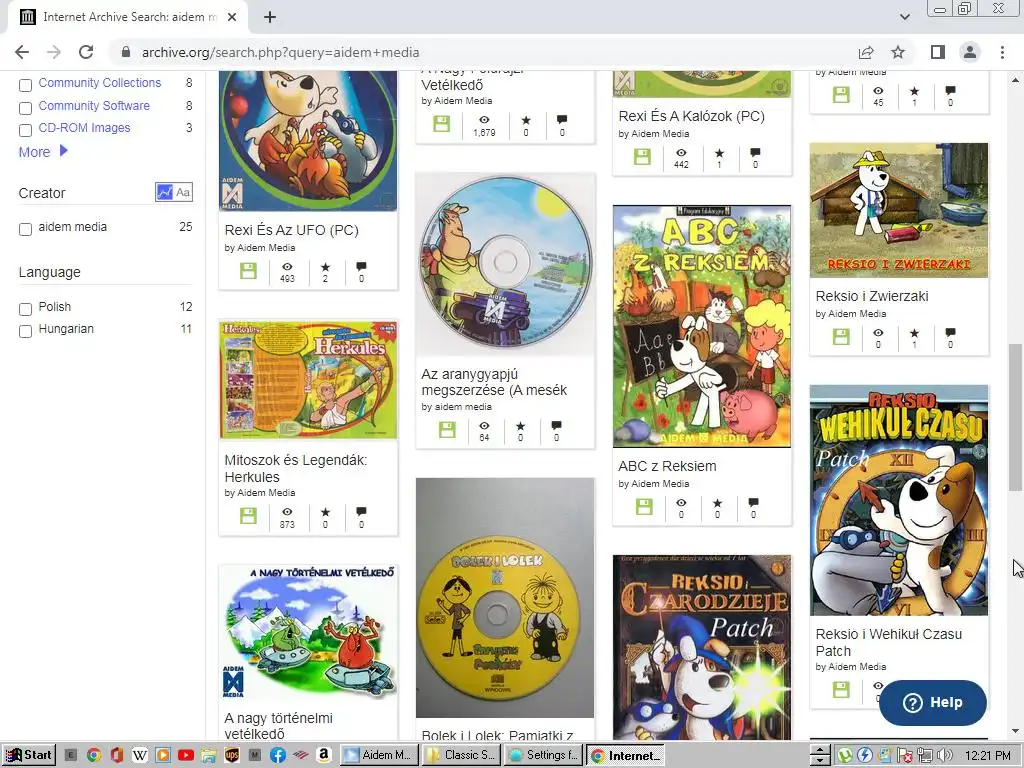Screen dimensions: 1024x768
Task: Open ABC z Reksiem title link
Action: point(667,466)
